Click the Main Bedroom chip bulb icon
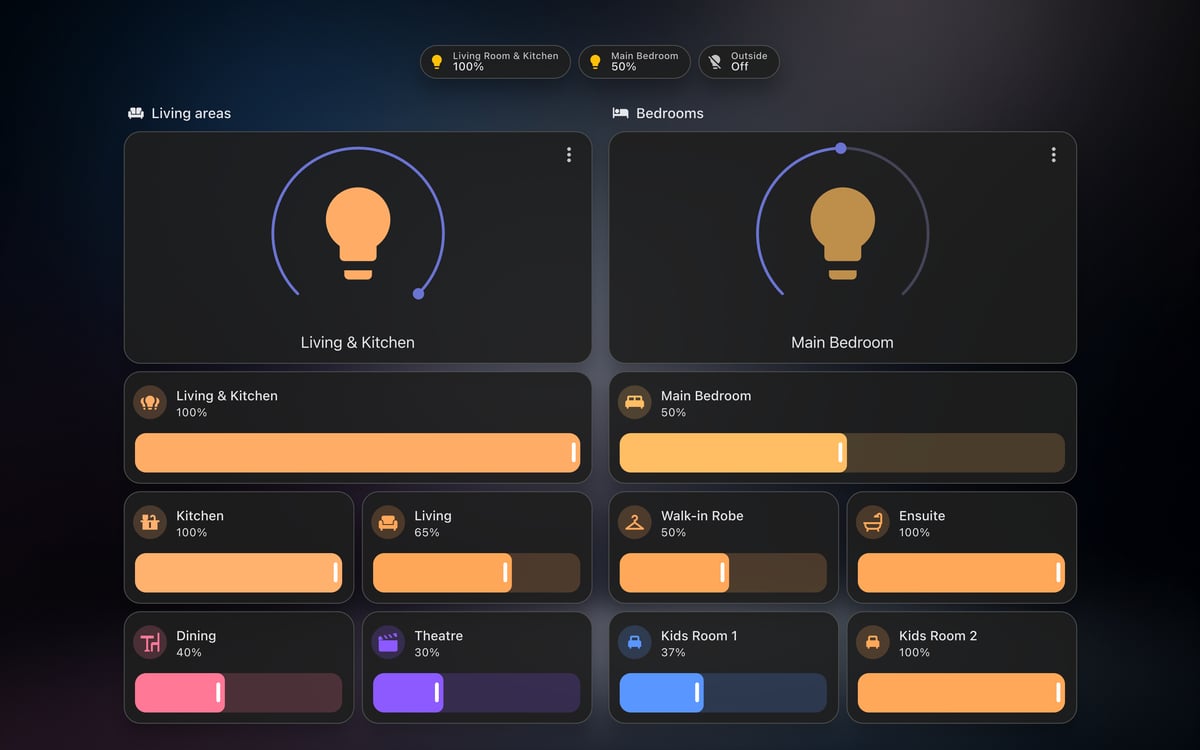This screenshot has width=1200, height=750. [595, 62]
